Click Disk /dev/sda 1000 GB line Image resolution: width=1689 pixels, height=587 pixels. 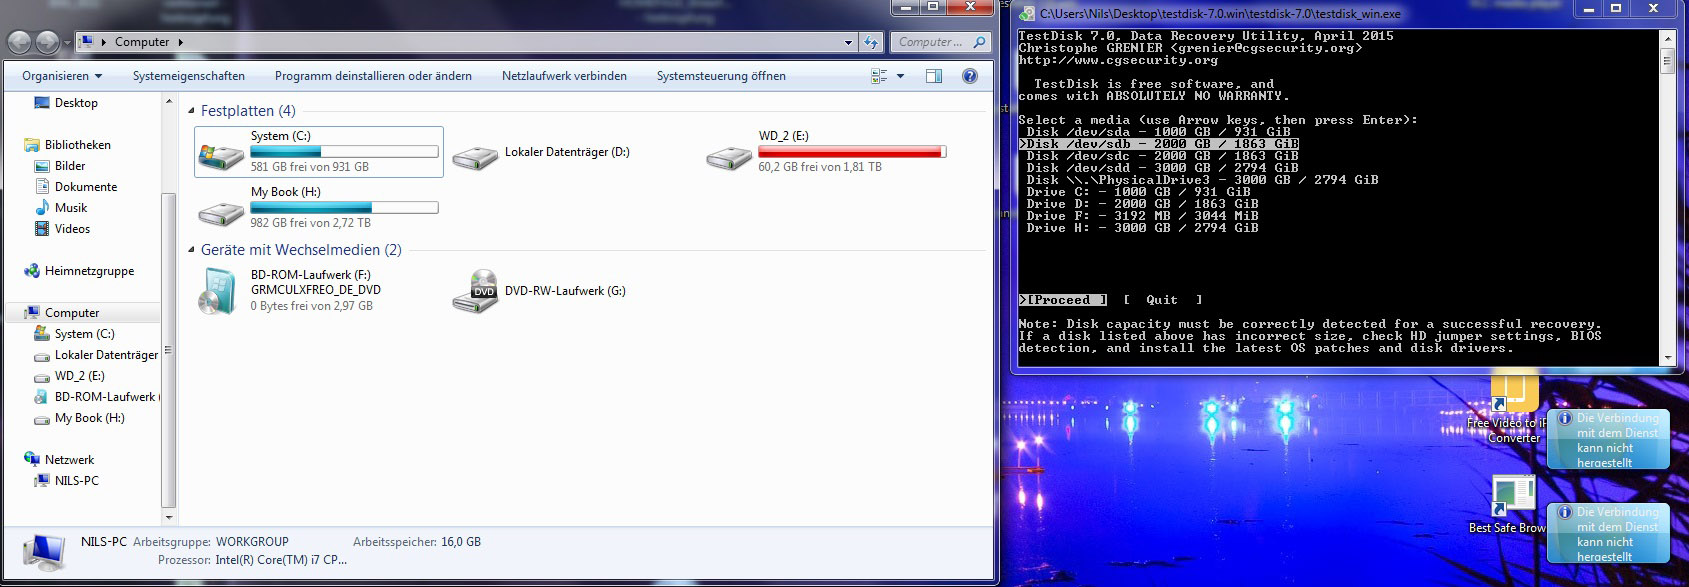point(1159,132)
